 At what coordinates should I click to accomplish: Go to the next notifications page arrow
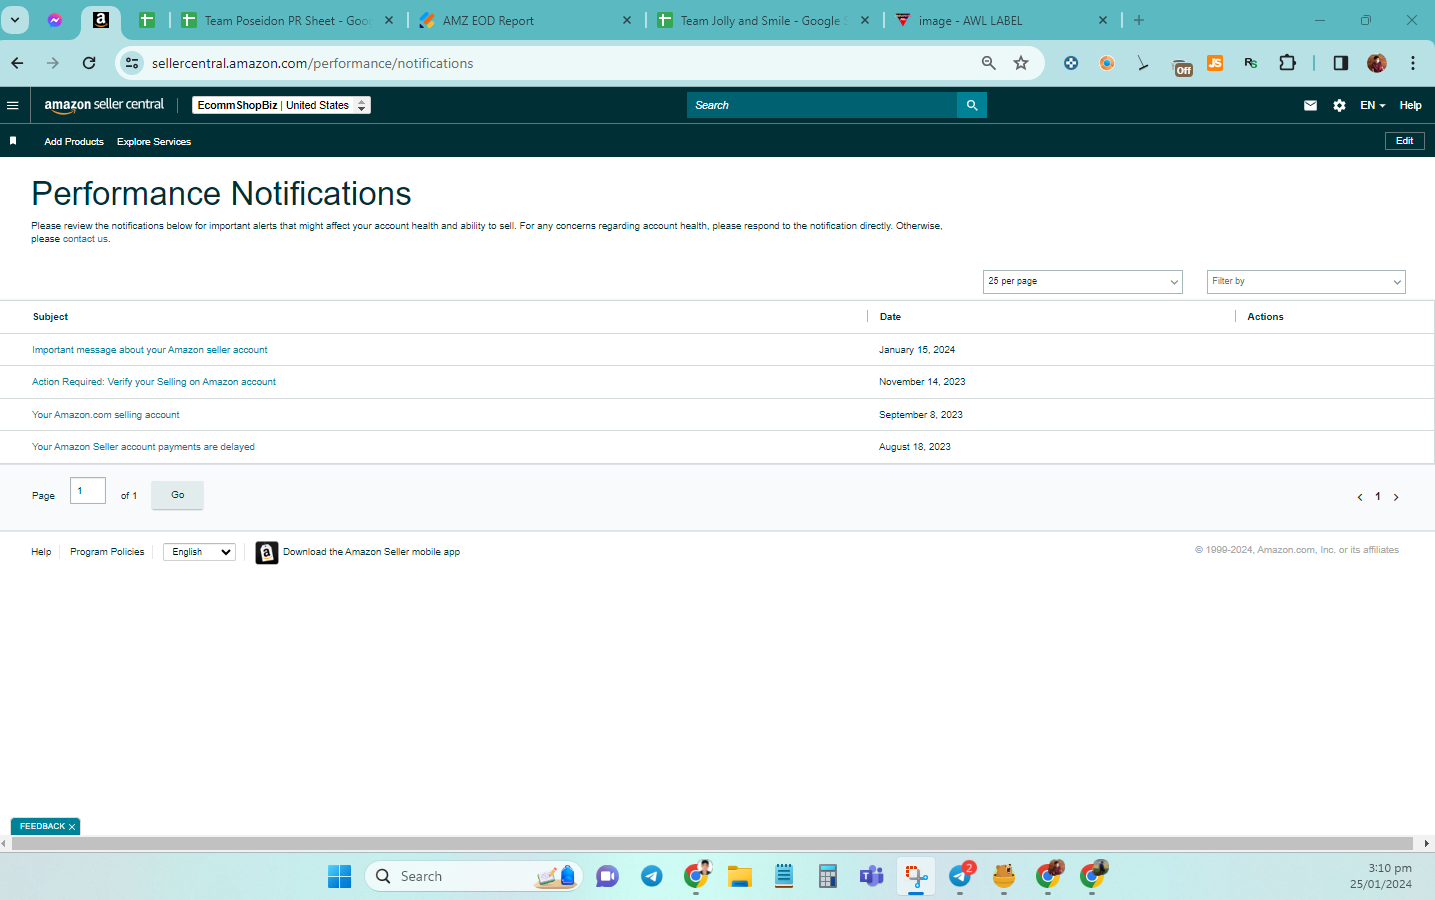(1396, 497)
